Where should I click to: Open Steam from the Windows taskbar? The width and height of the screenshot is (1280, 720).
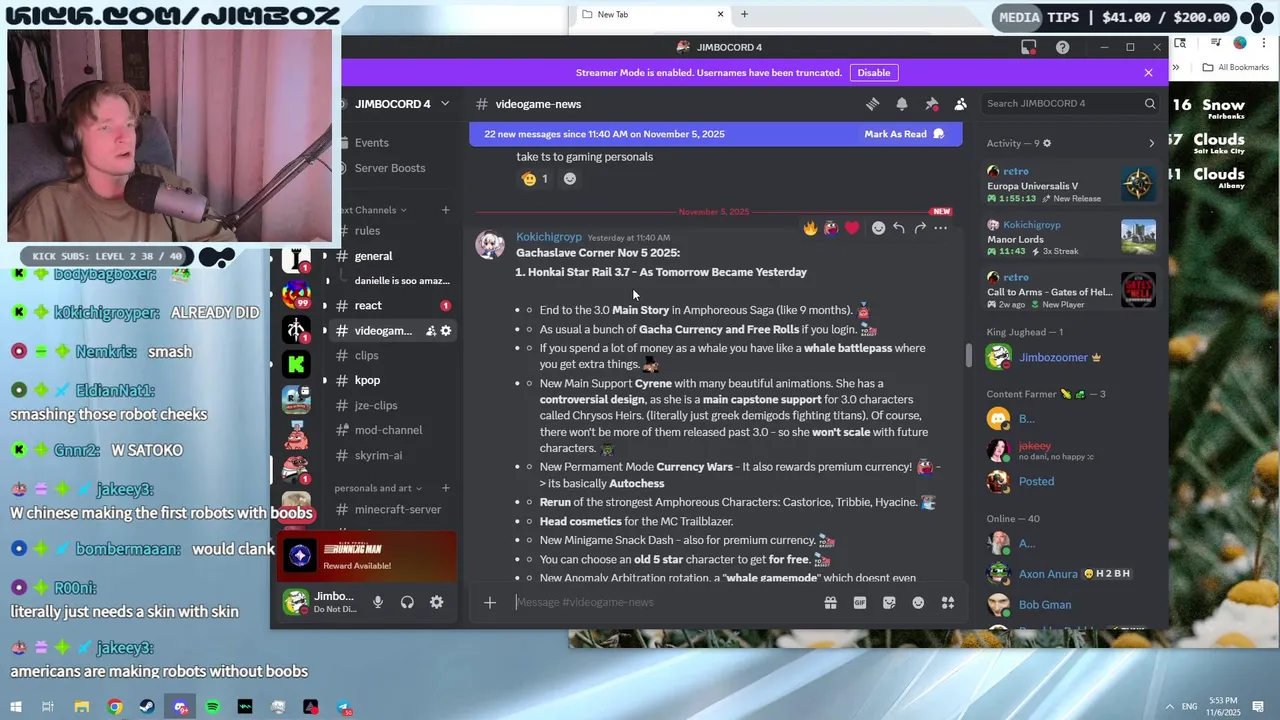tap(148, 707)
